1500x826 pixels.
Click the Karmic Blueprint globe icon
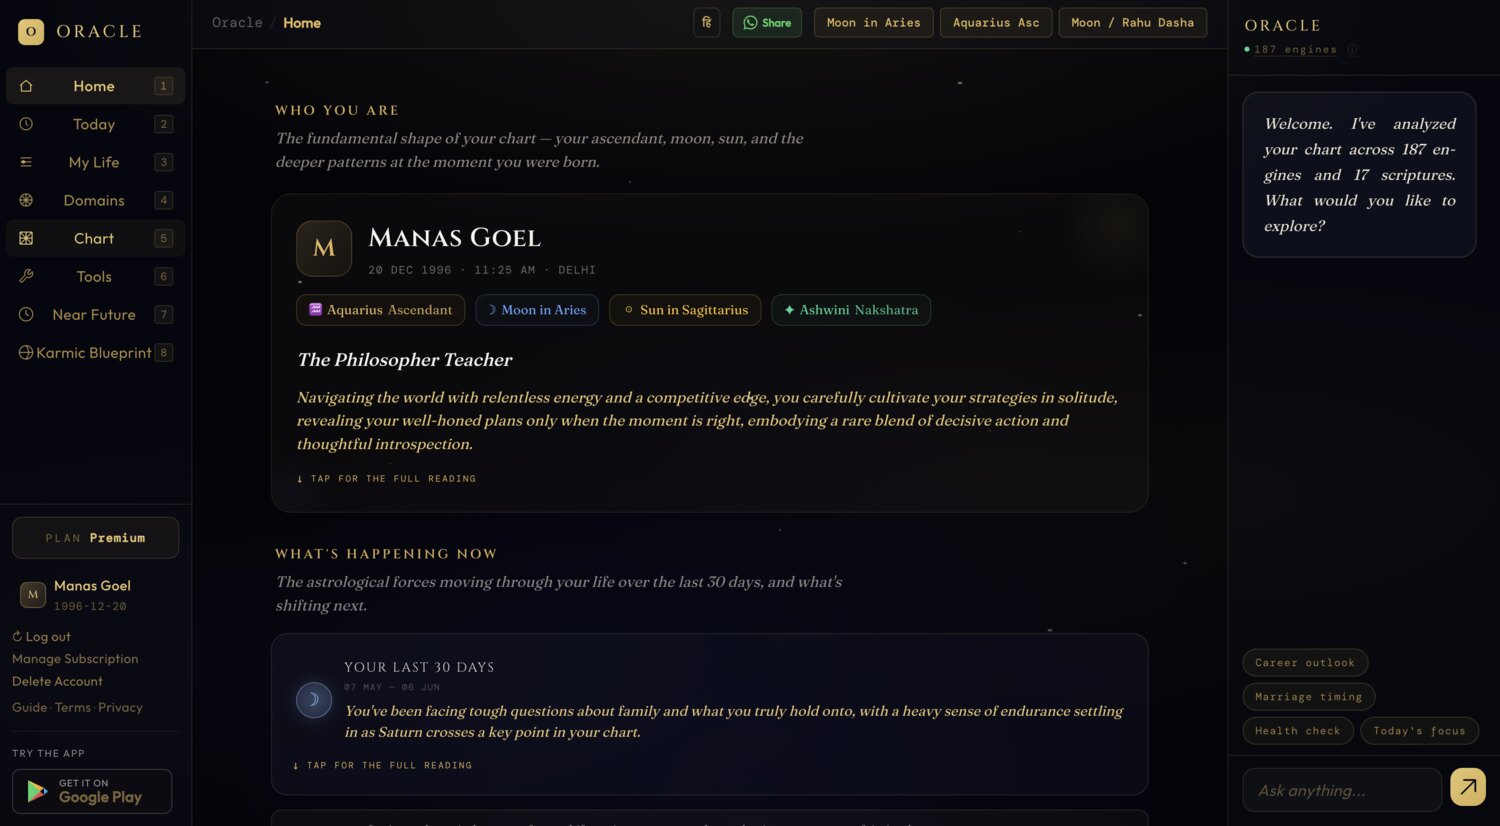26,352
